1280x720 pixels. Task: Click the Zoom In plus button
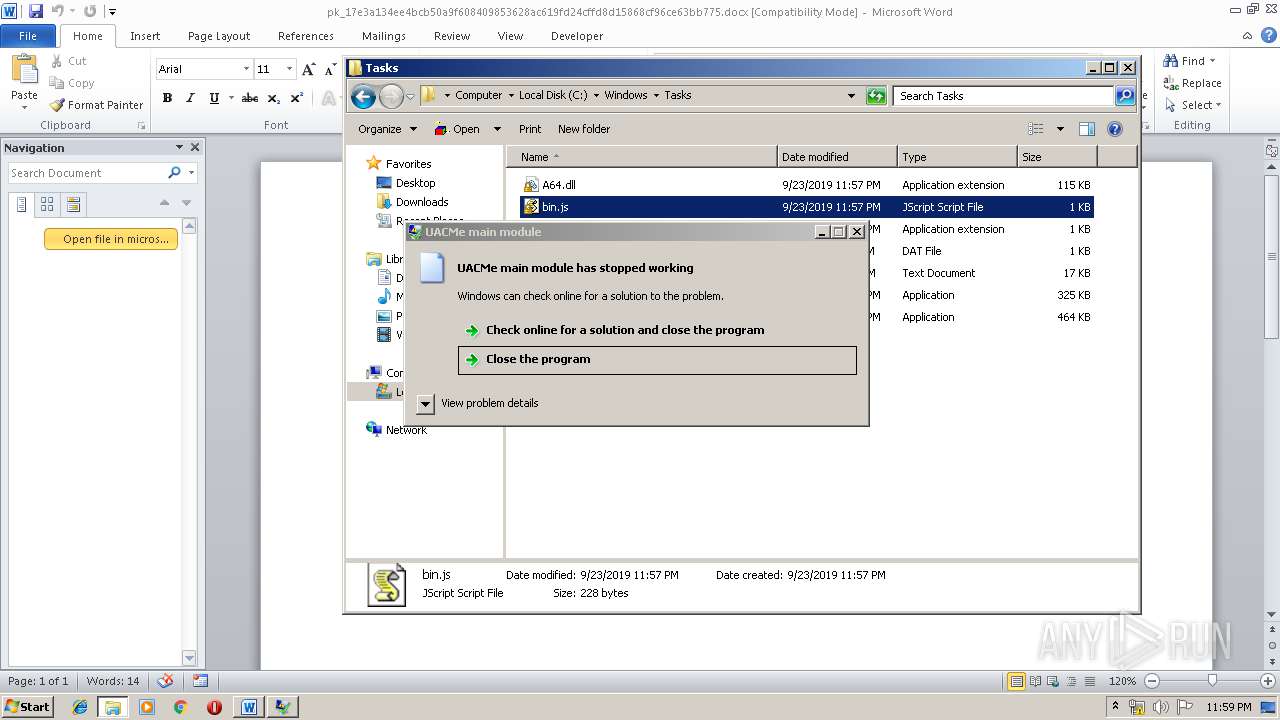[x=1268, y=681]
